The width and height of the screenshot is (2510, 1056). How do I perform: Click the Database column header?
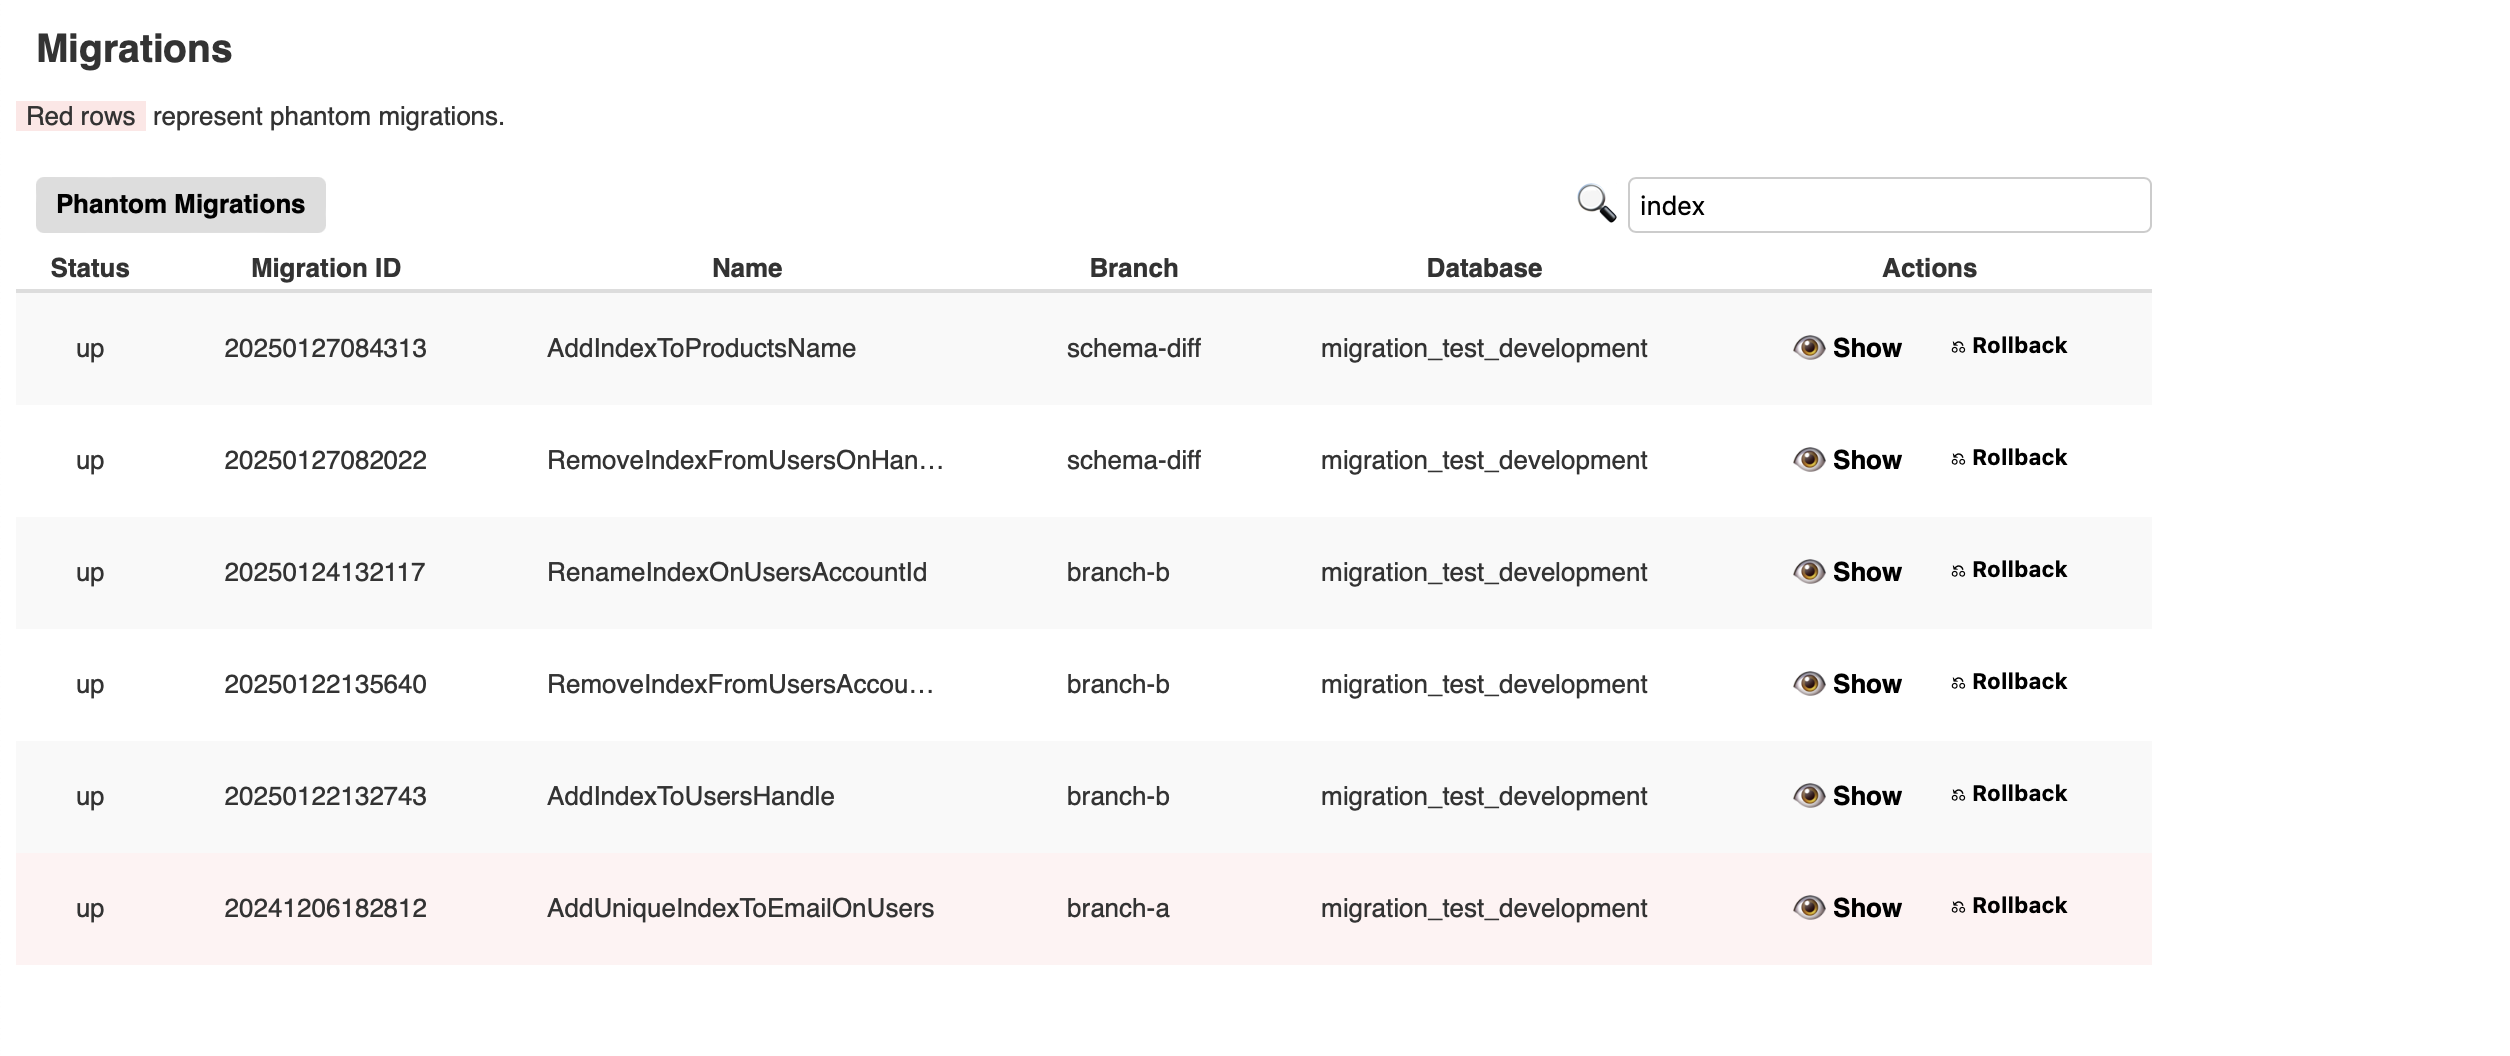1484,268
